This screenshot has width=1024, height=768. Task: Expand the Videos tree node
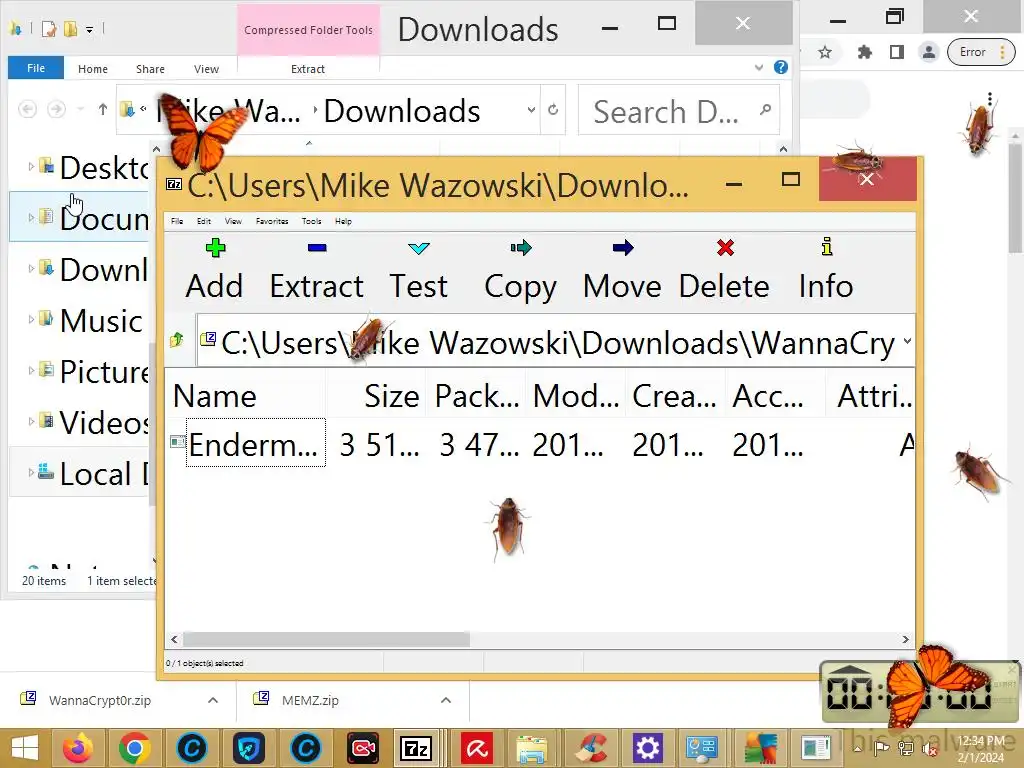pyautogui.click(x=31, y=421)
